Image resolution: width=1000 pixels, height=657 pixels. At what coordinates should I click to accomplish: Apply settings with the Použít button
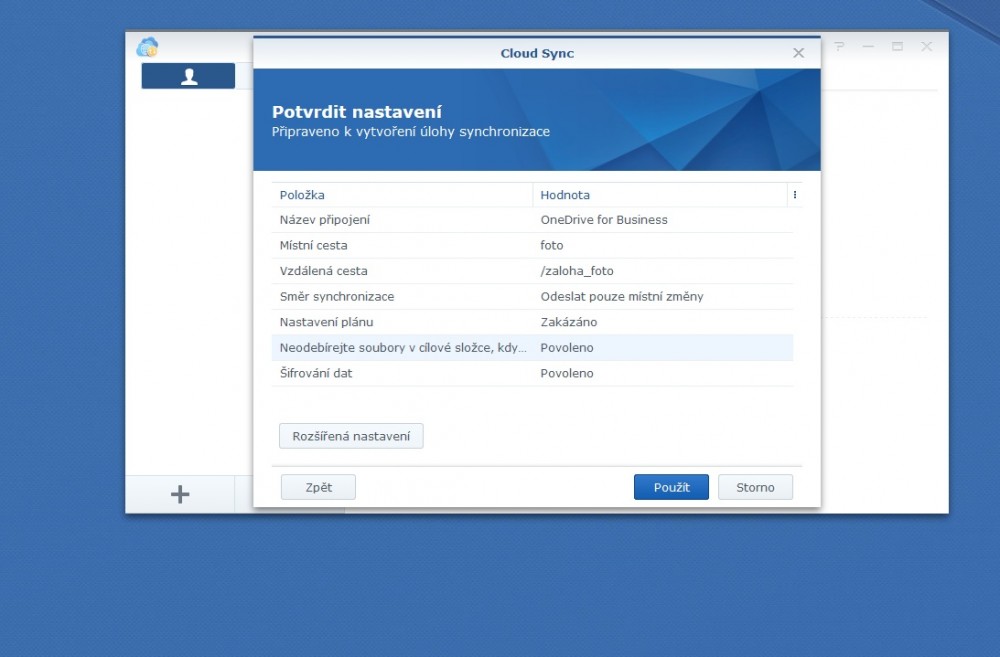click(x=671, y=487)
